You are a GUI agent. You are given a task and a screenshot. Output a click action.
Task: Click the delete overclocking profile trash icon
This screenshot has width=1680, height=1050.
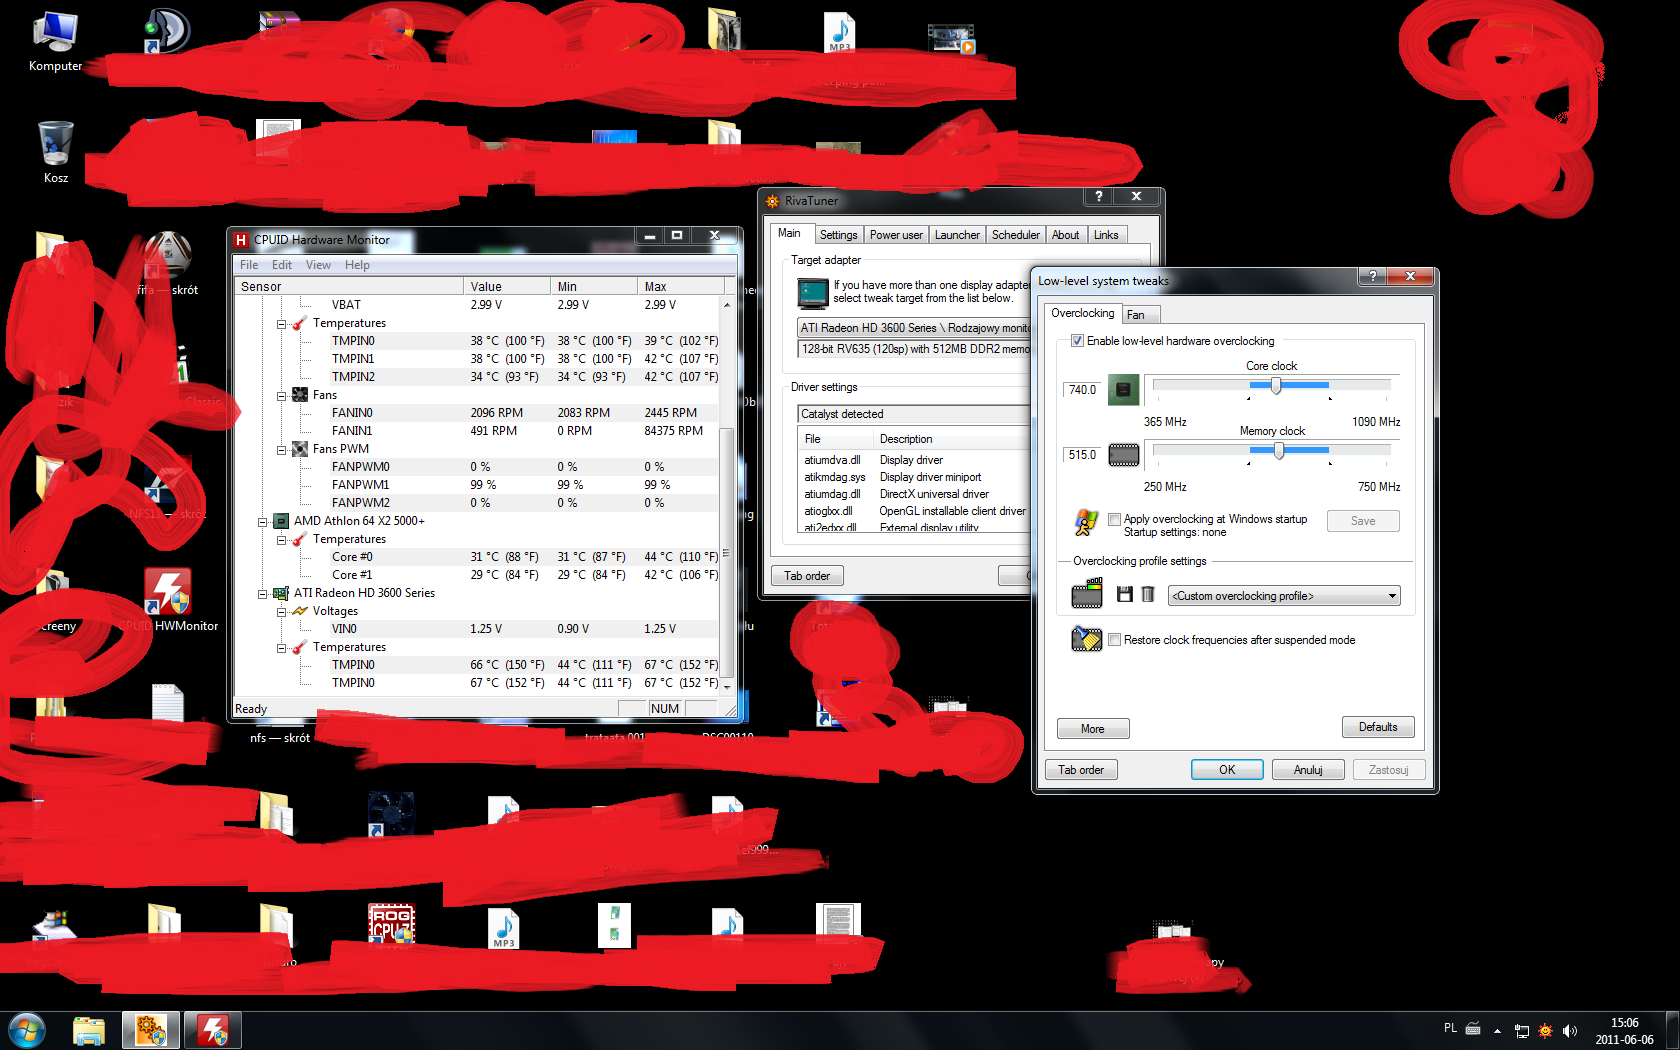[x=1148, y=595]
